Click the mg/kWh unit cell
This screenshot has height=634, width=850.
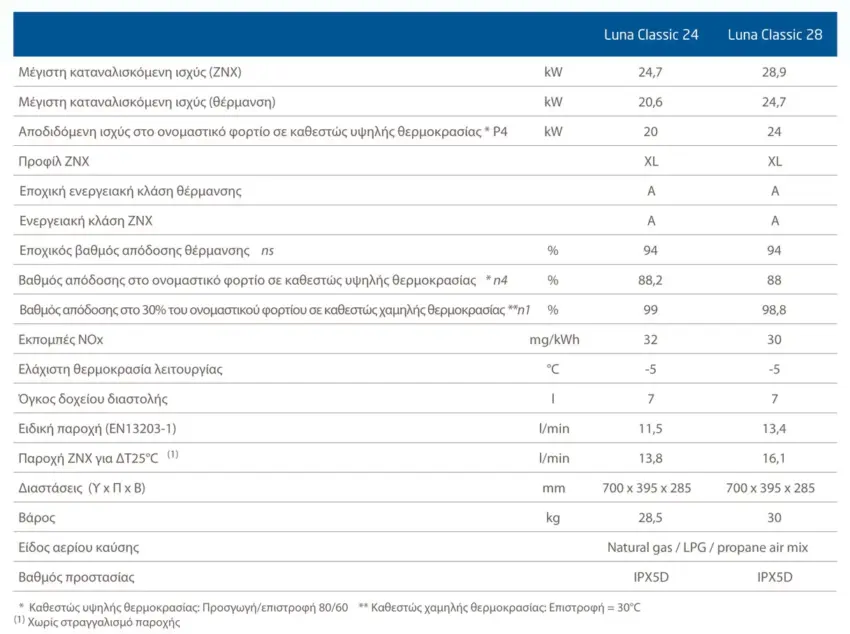tap(554, 340)
